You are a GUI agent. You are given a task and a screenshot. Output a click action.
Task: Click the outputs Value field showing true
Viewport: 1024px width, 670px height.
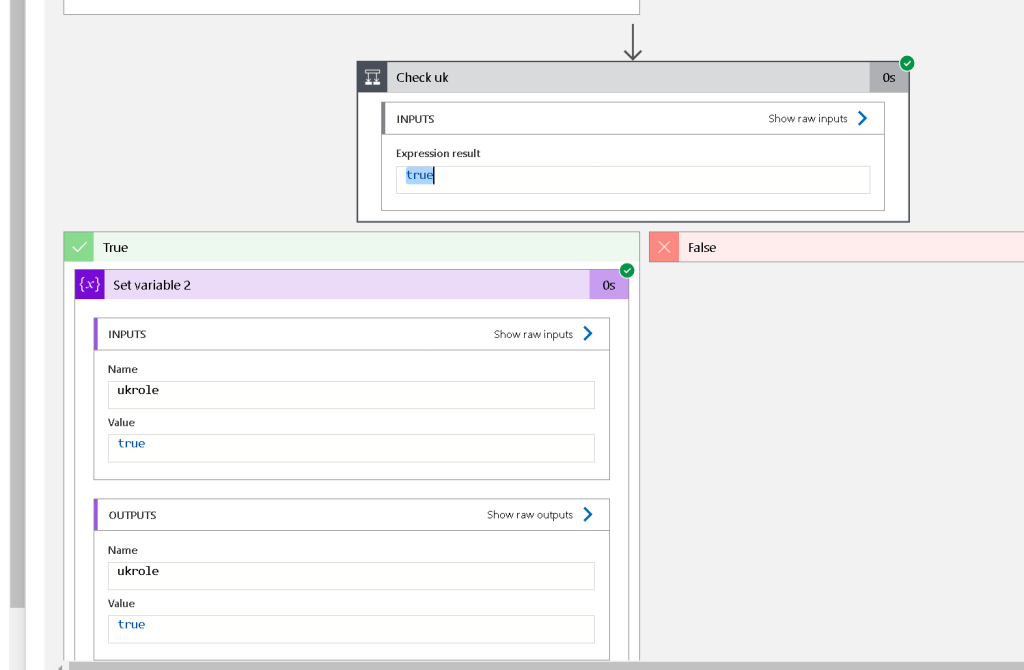coord(351,630)
